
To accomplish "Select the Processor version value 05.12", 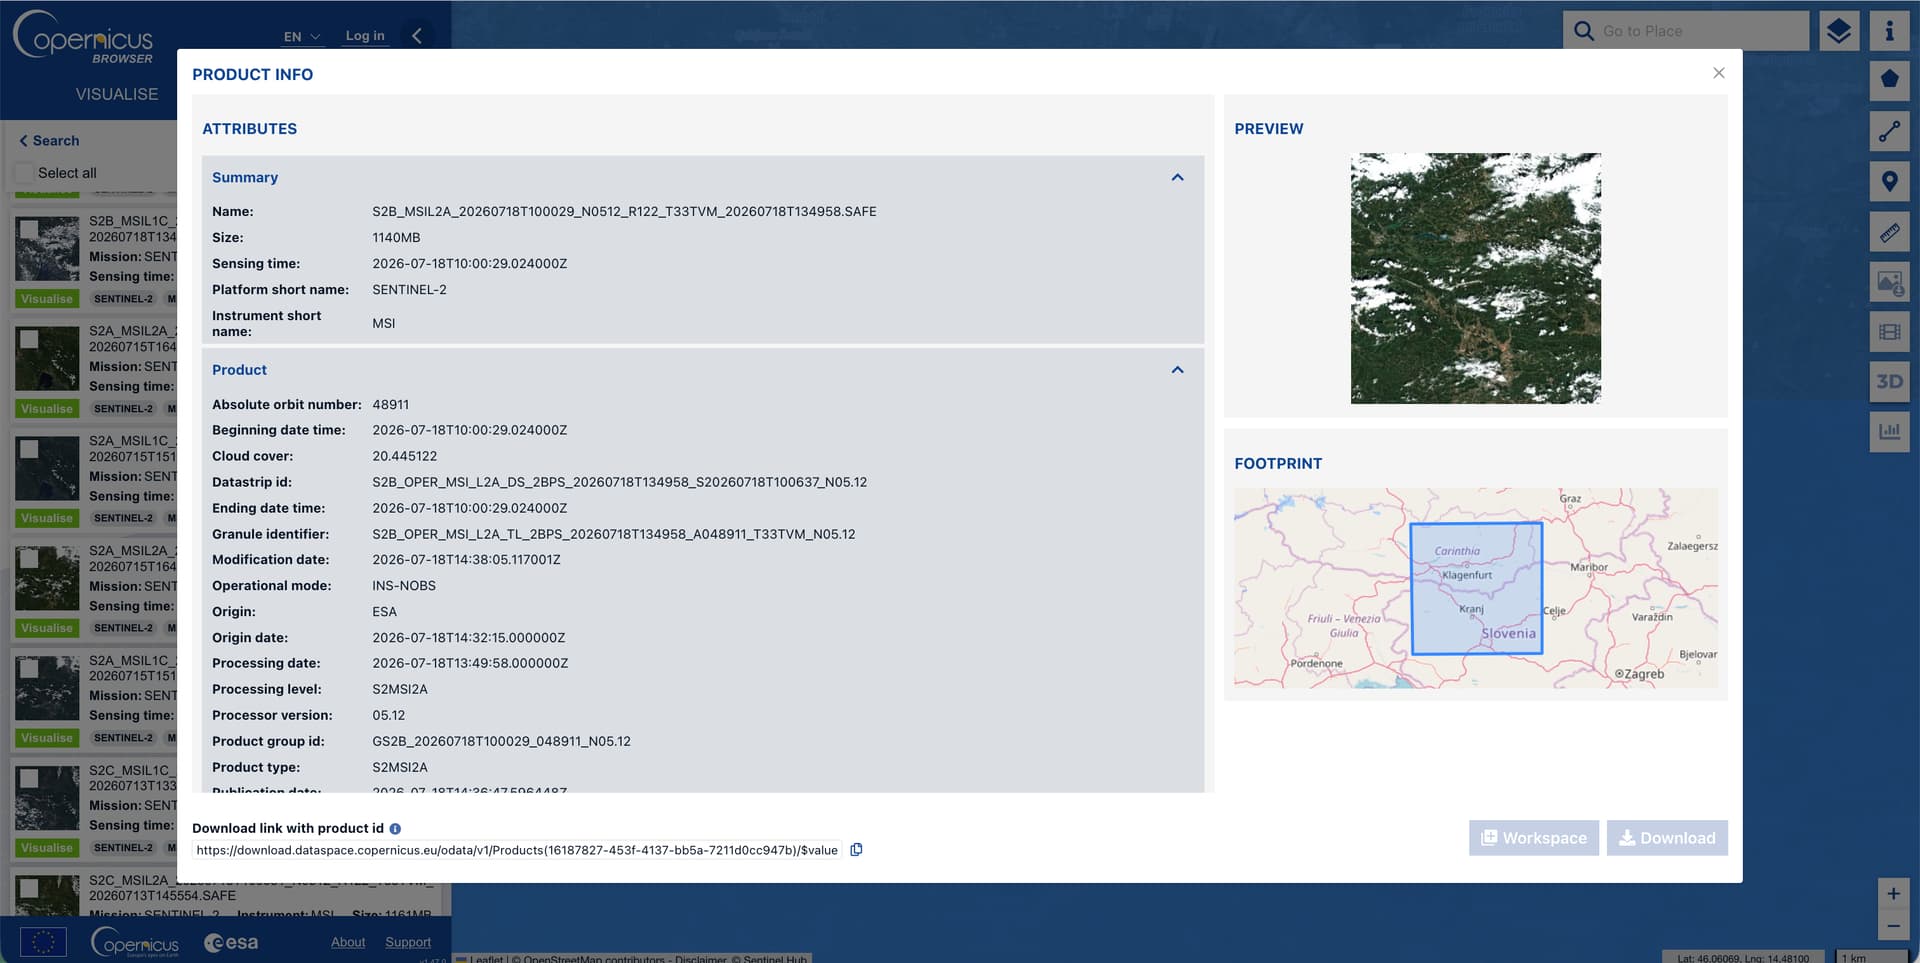I will point(389,716).
